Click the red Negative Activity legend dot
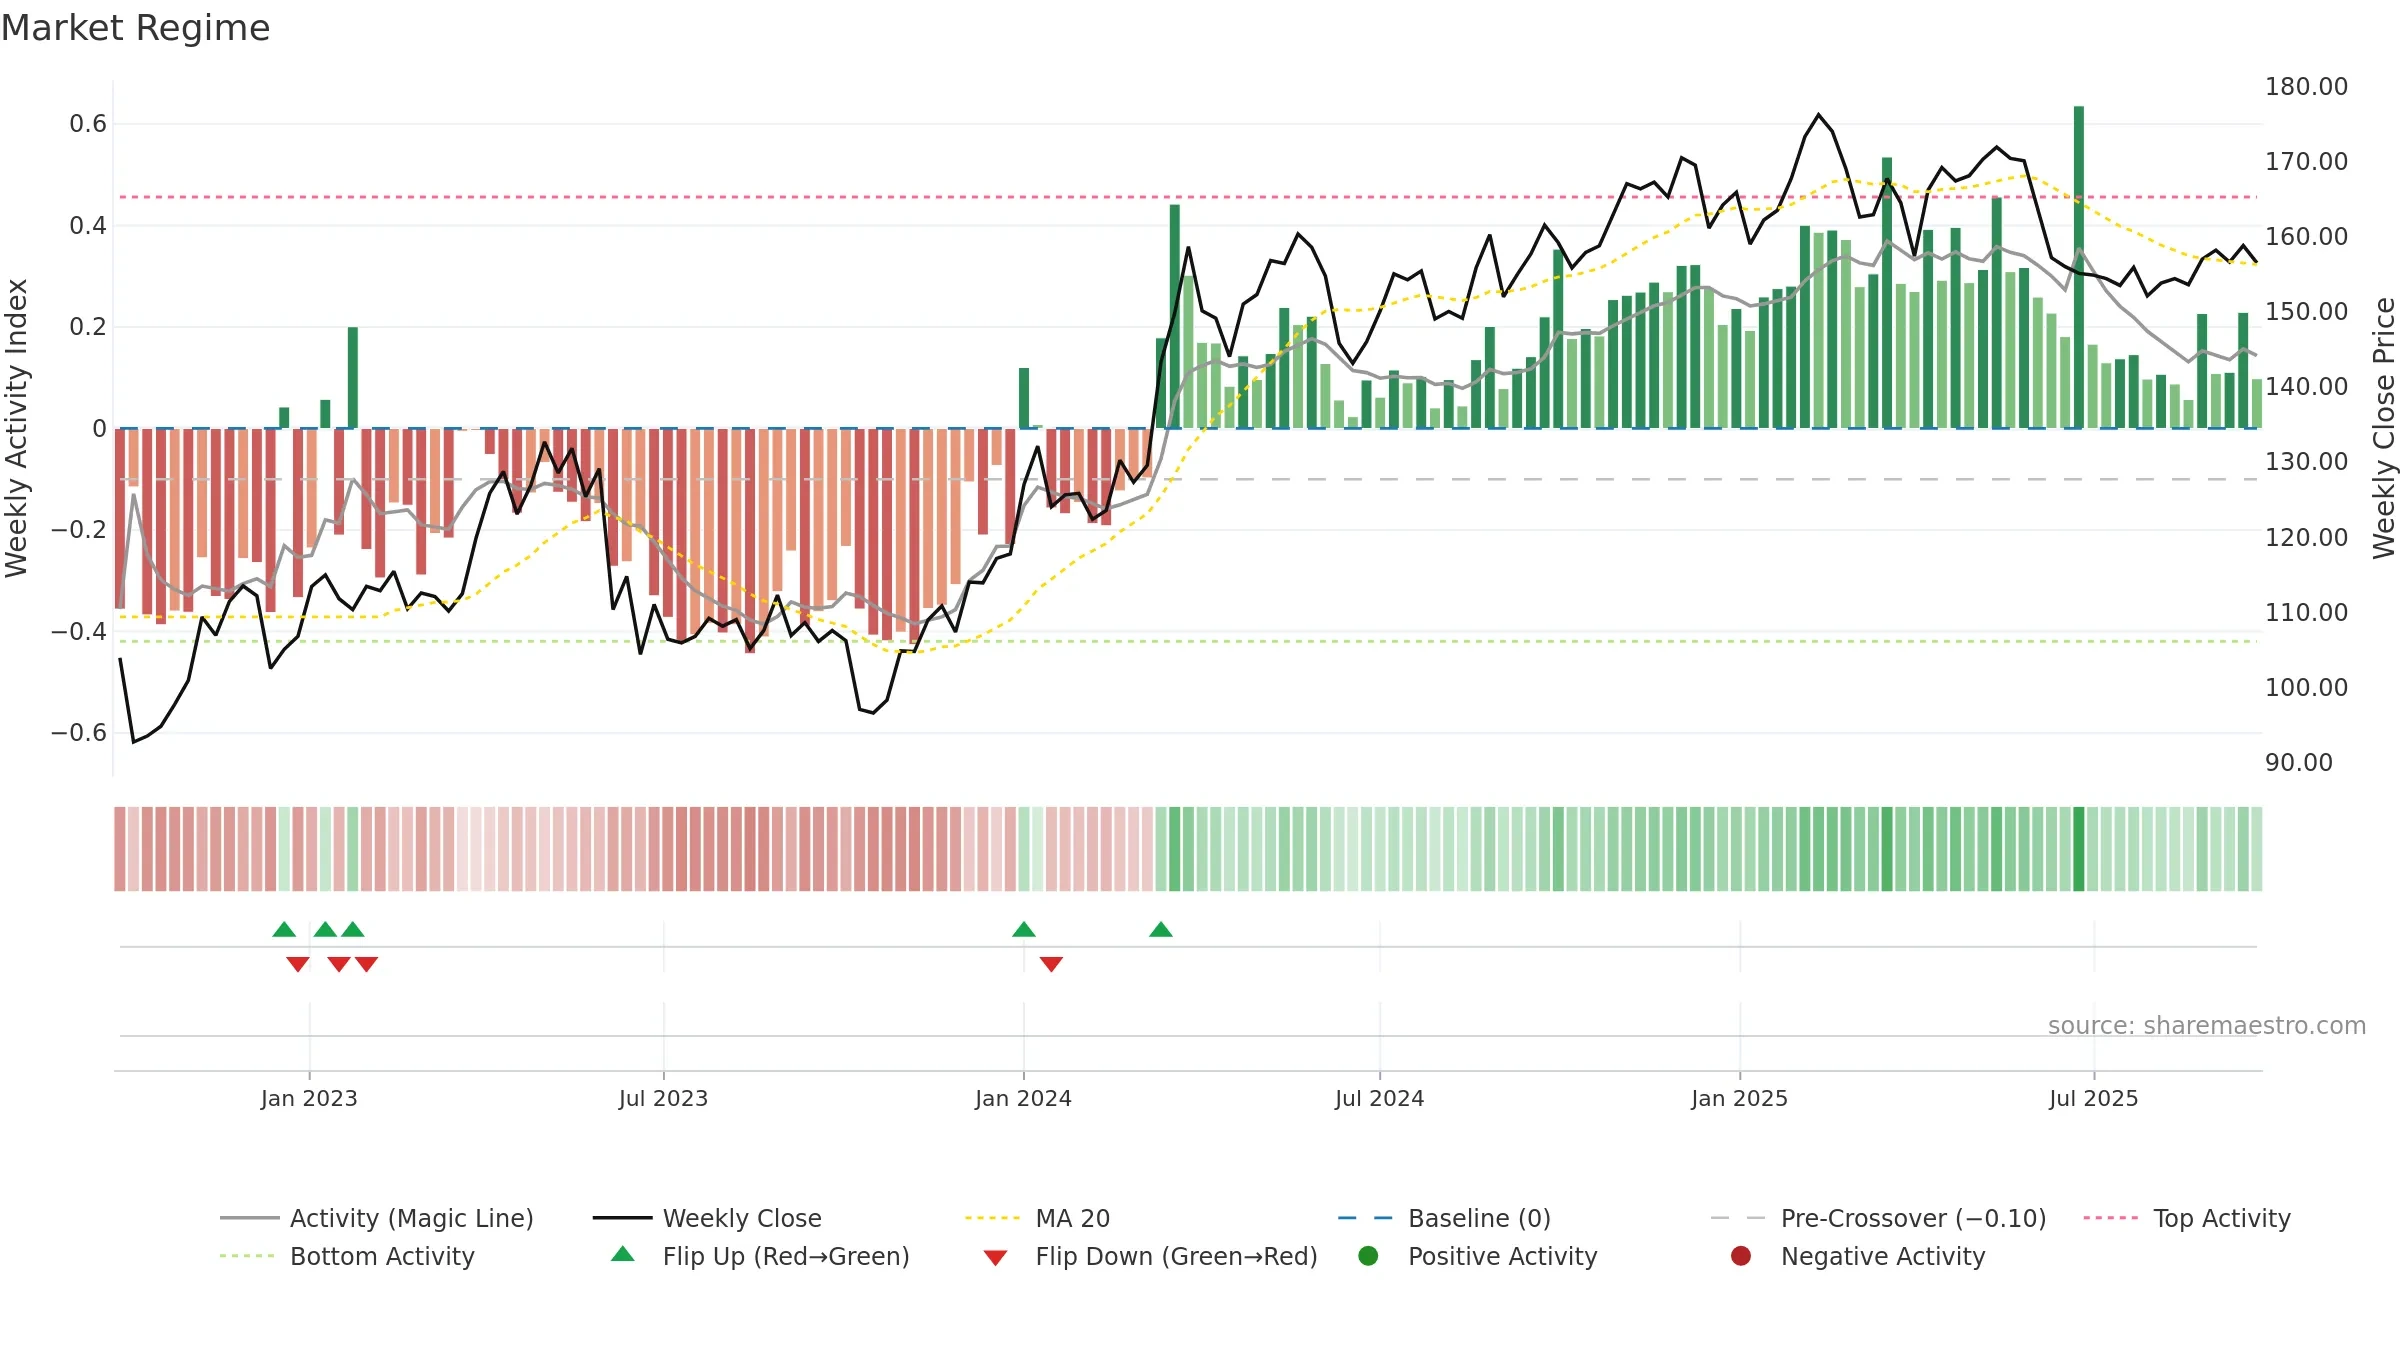 1741,1255
